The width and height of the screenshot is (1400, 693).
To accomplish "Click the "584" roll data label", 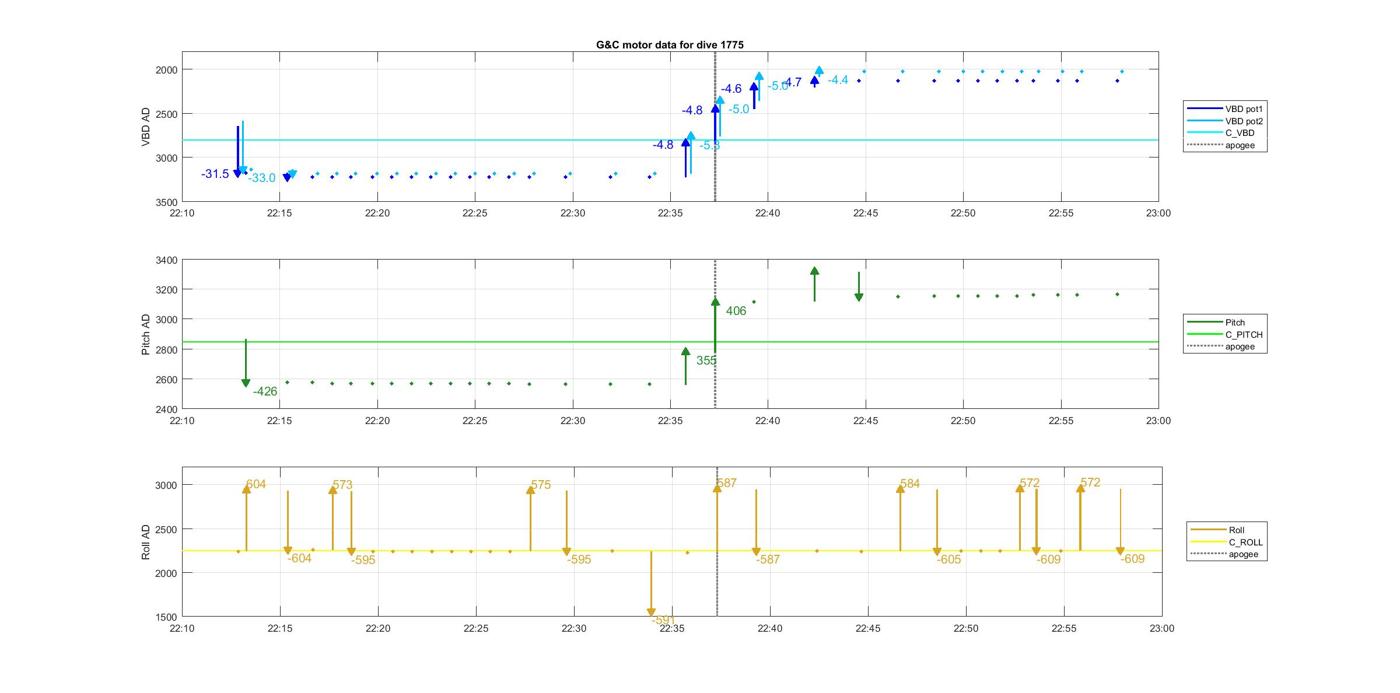I will (910, 484).
